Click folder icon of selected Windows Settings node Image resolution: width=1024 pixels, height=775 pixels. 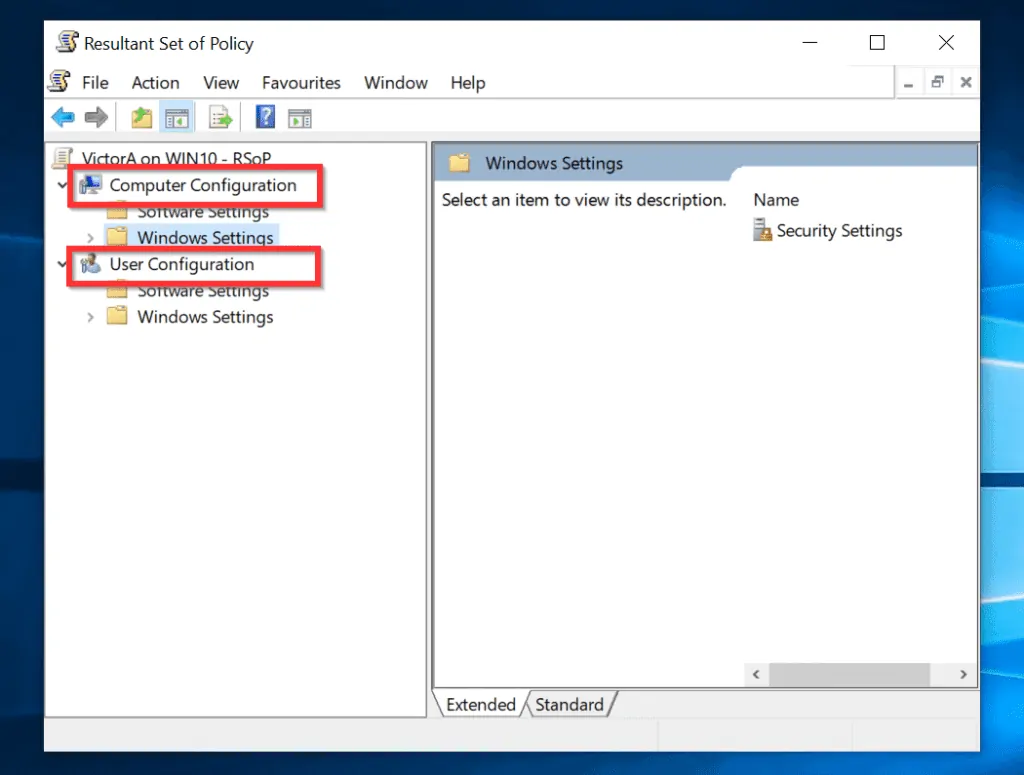[x=117, y=236]
